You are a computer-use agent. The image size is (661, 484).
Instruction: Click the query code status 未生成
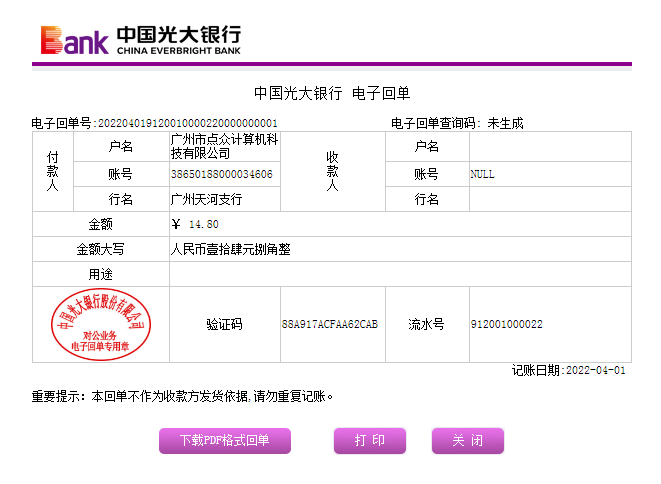[x=505, y=123]
